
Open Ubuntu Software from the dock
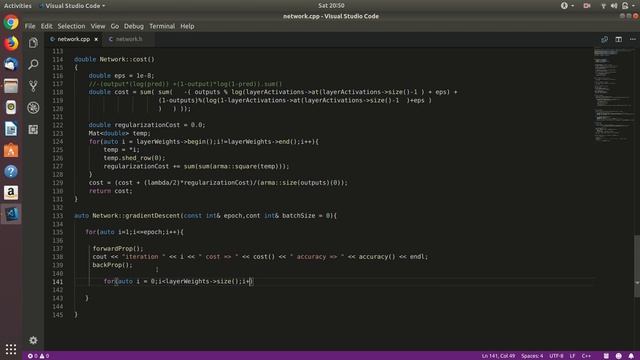11,150
